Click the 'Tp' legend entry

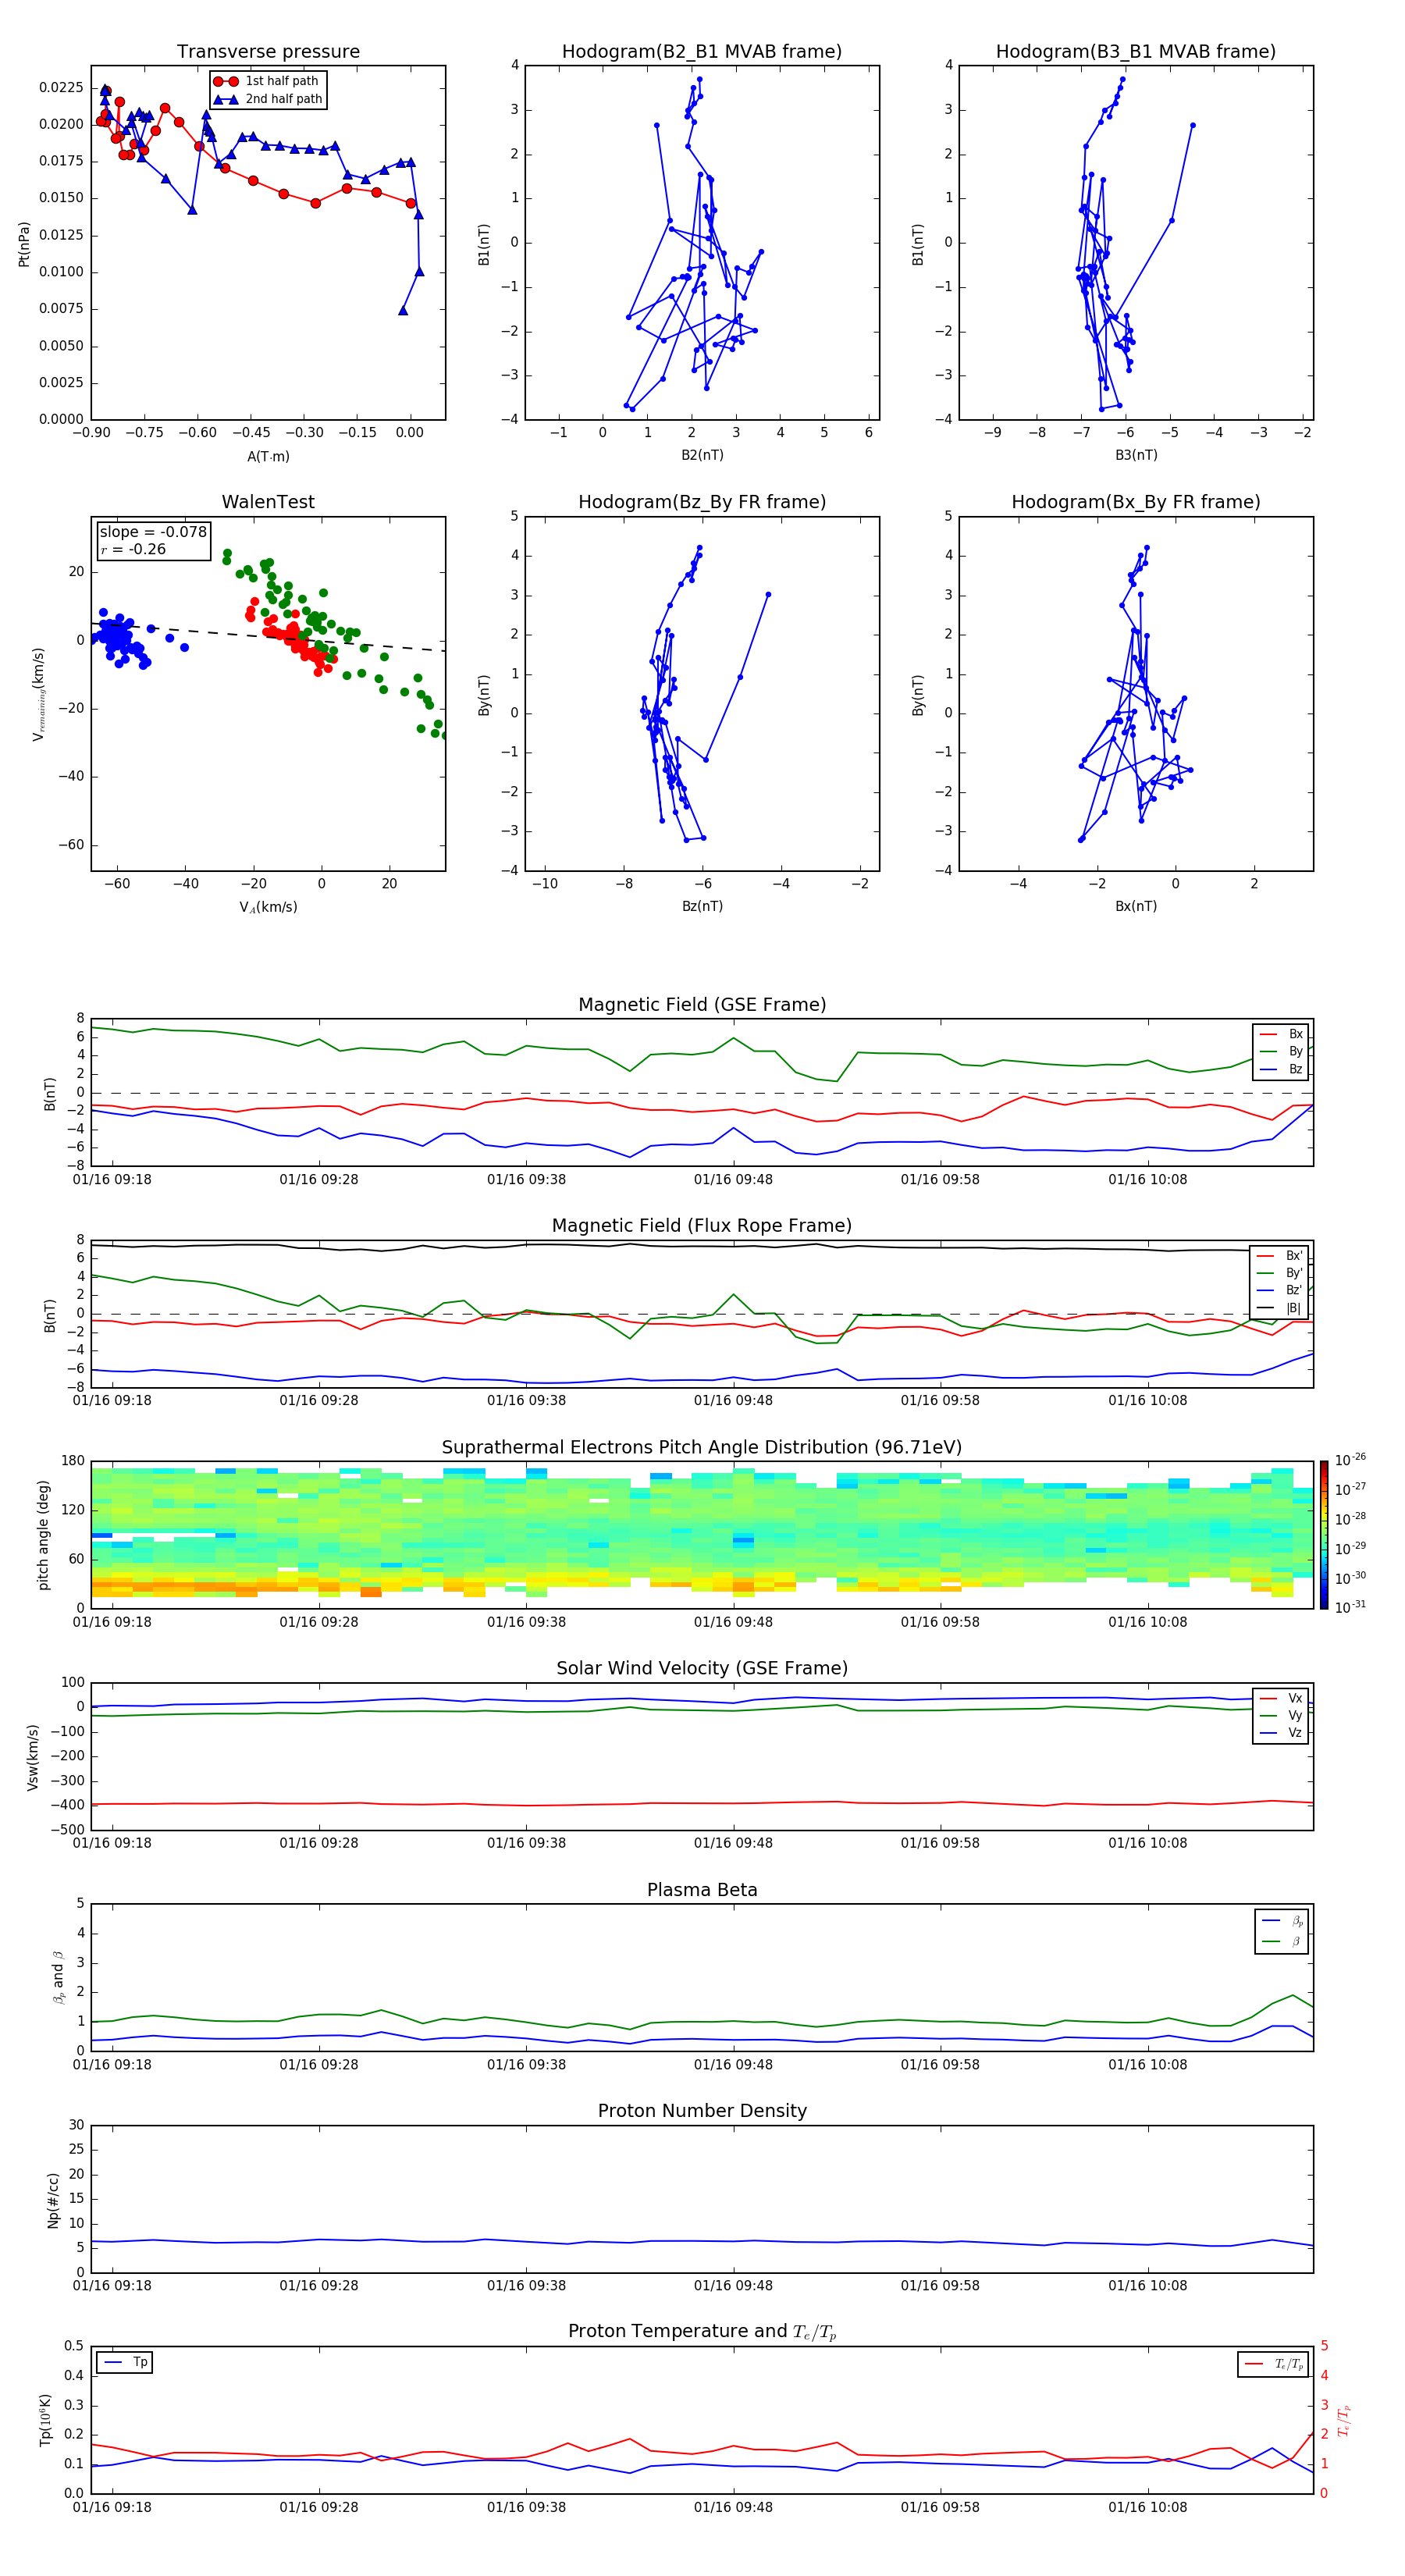[x=125, y=2362]
